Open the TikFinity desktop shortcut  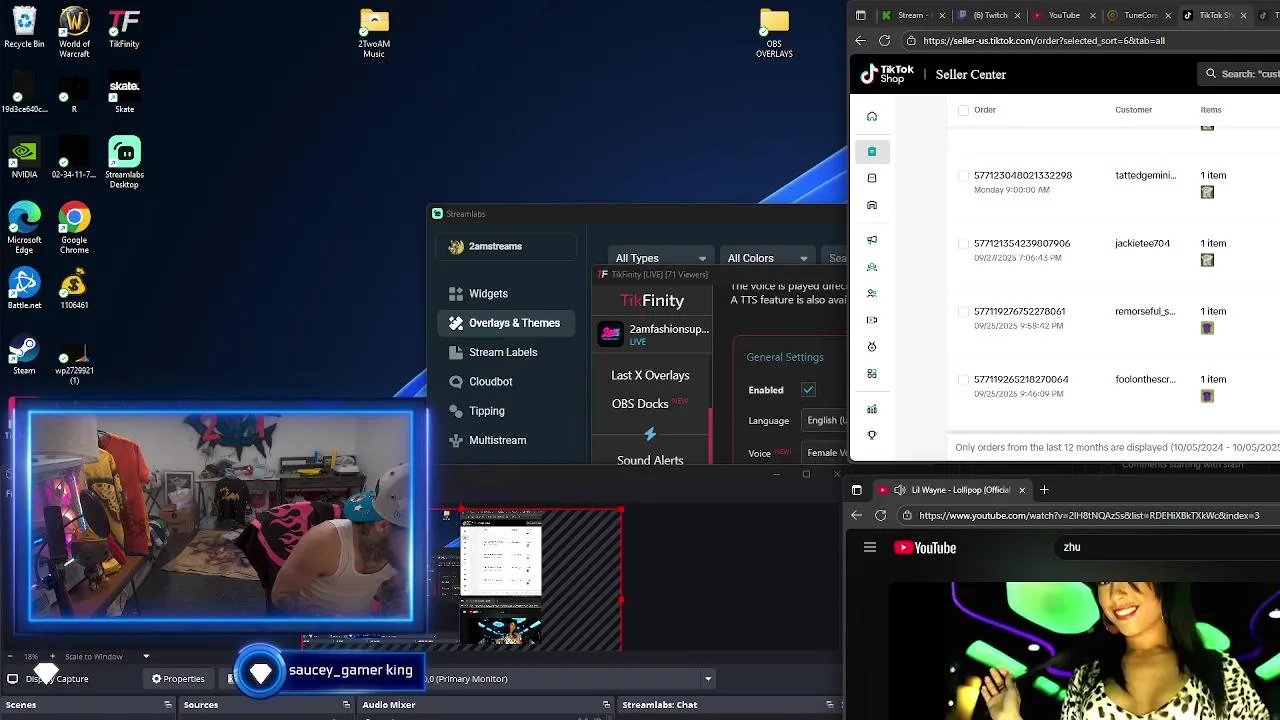click(124, 28)
